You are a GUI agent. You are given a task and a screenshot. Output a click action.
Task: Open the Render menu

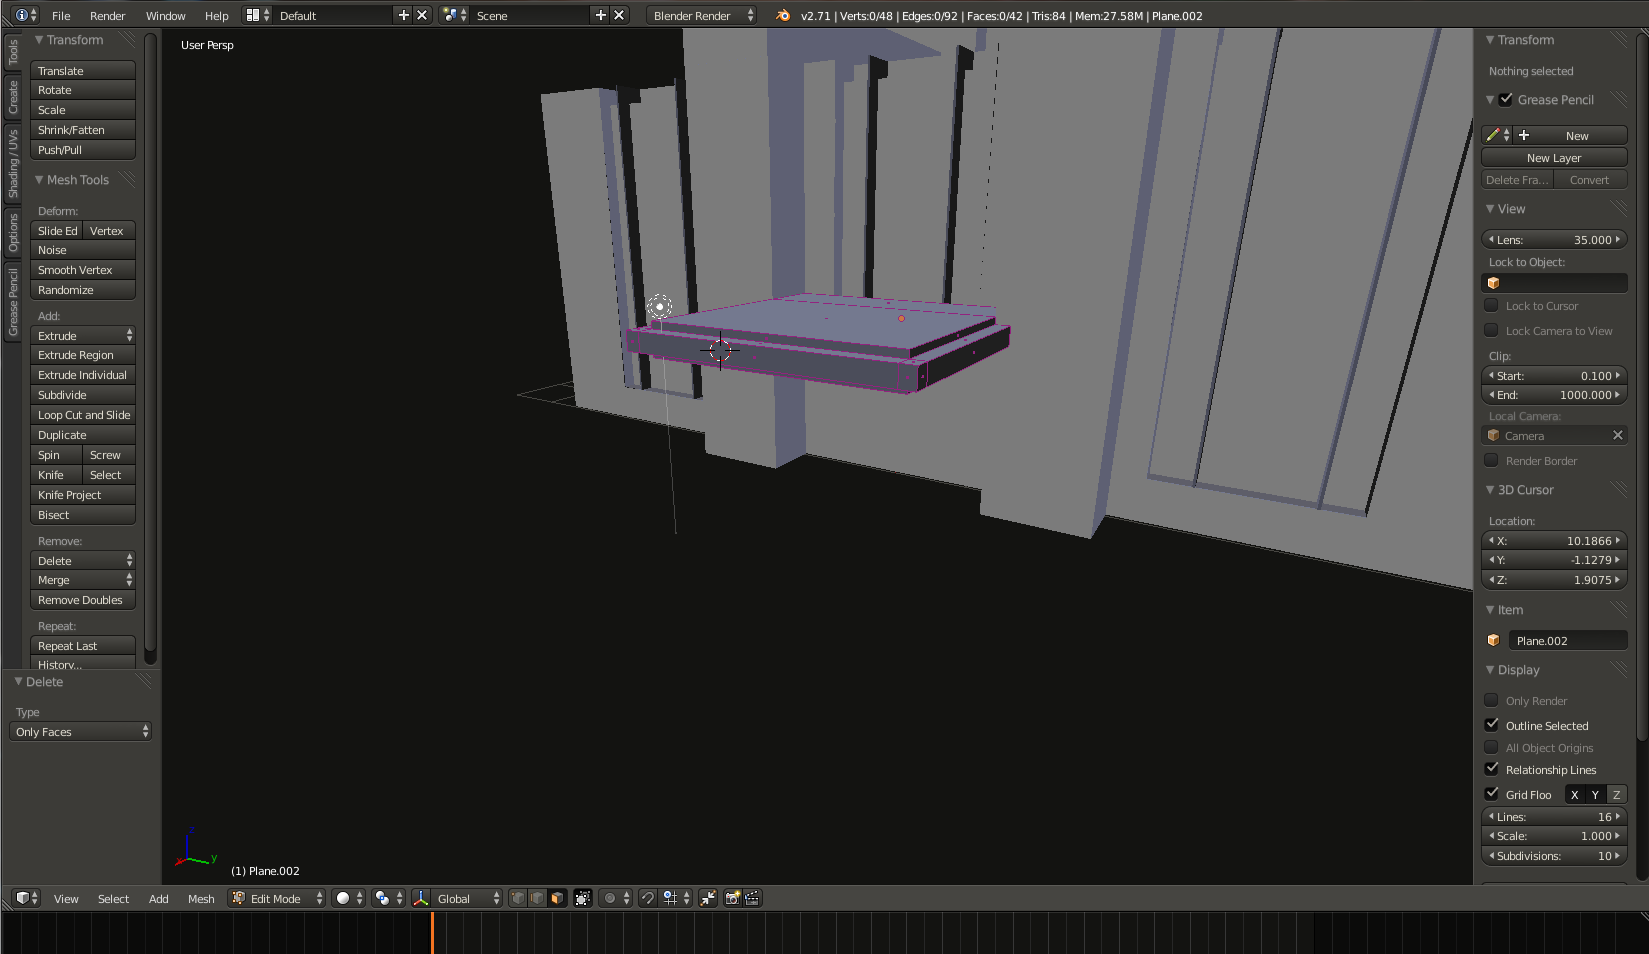click(x=107, y=15)
